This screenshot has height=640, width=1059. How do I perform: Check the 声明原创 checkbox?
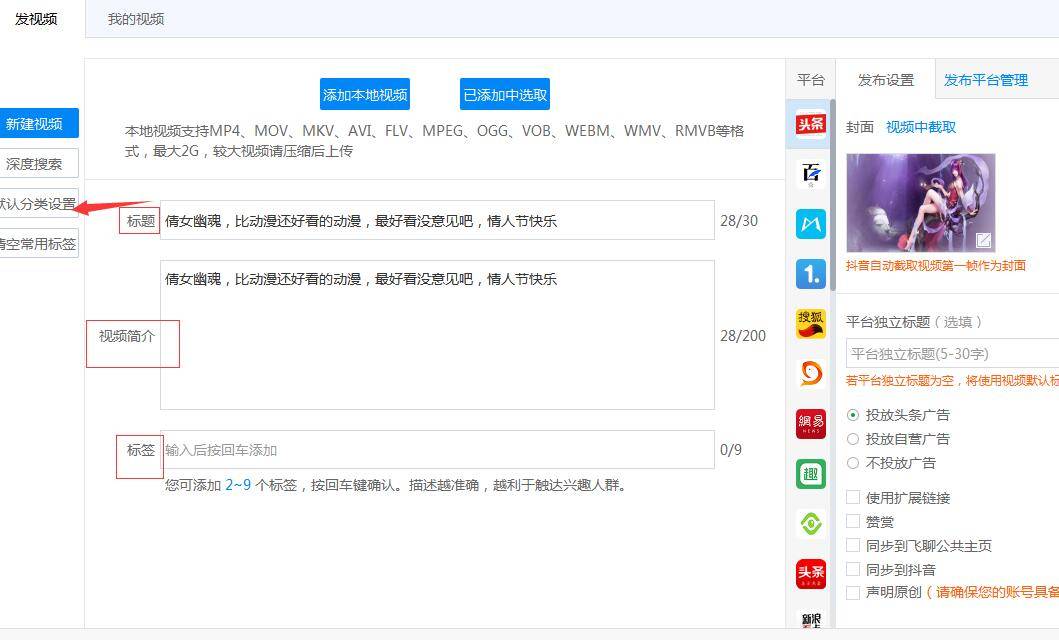pos(853,593)
